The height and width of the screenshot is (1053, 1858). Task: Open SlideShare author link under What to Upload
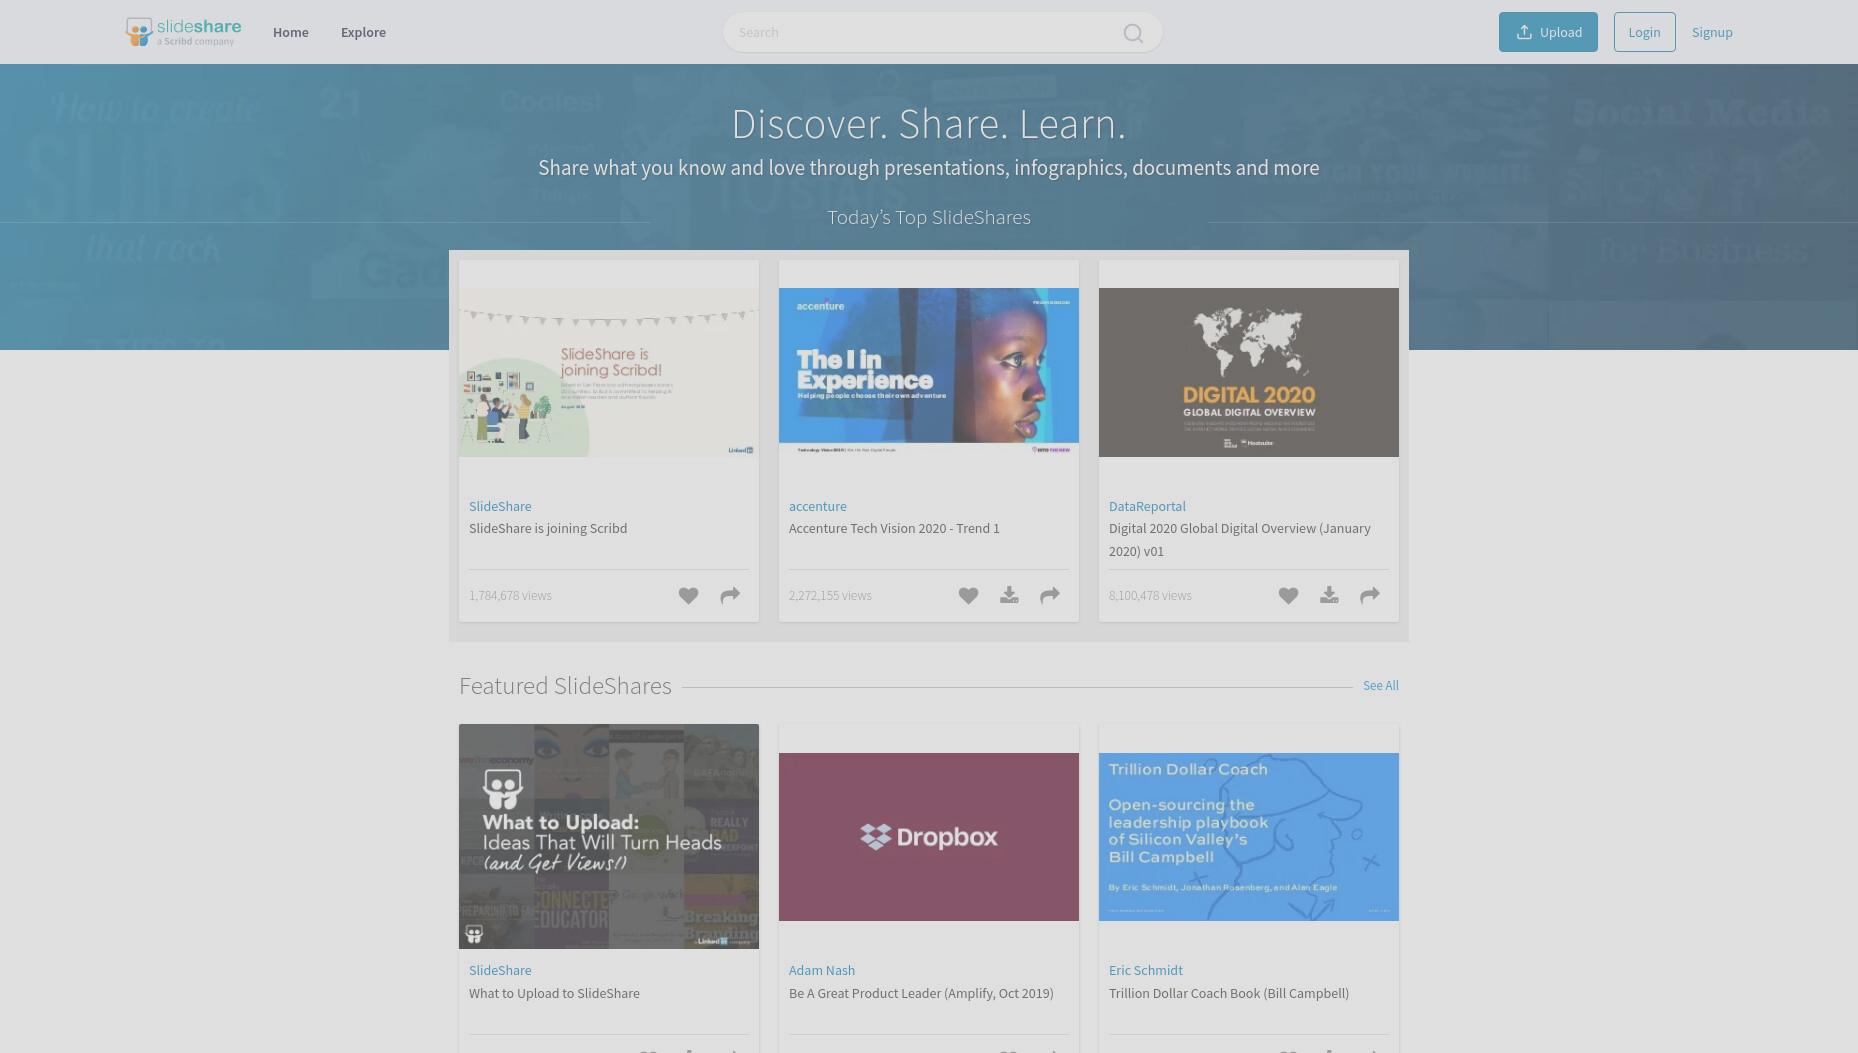click(500, 970)
